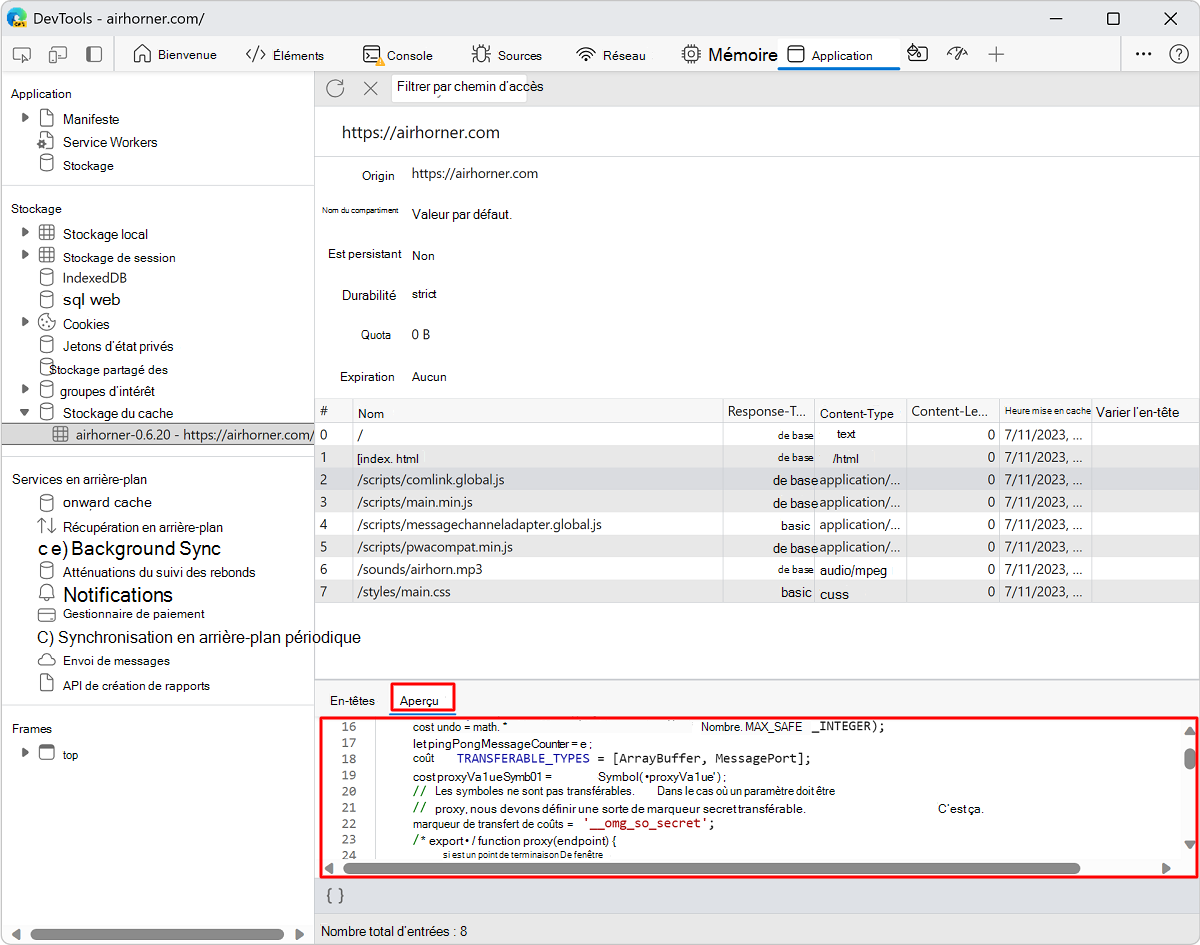The width and height of the screenshot is (1200, 945).
Task: Open Récupération en arrière-plan
Action: pyautogui.click(x=143, y=527)
